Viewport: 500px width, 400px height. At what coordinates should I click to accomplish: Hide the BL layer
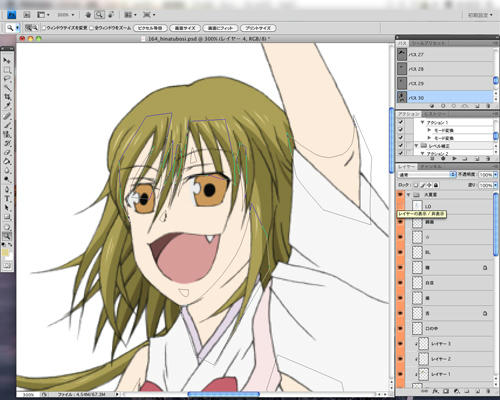tap(400, 252)
